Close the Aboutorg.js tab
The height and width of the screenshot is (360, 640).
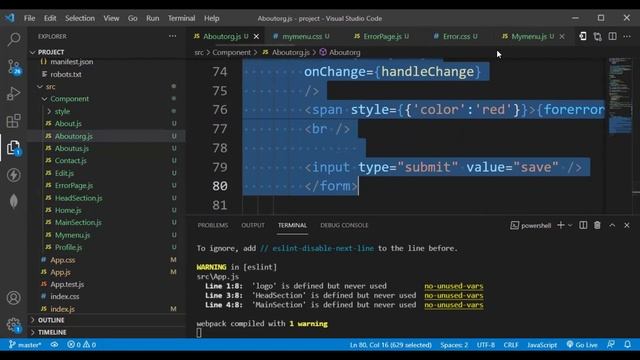[256, 36]
